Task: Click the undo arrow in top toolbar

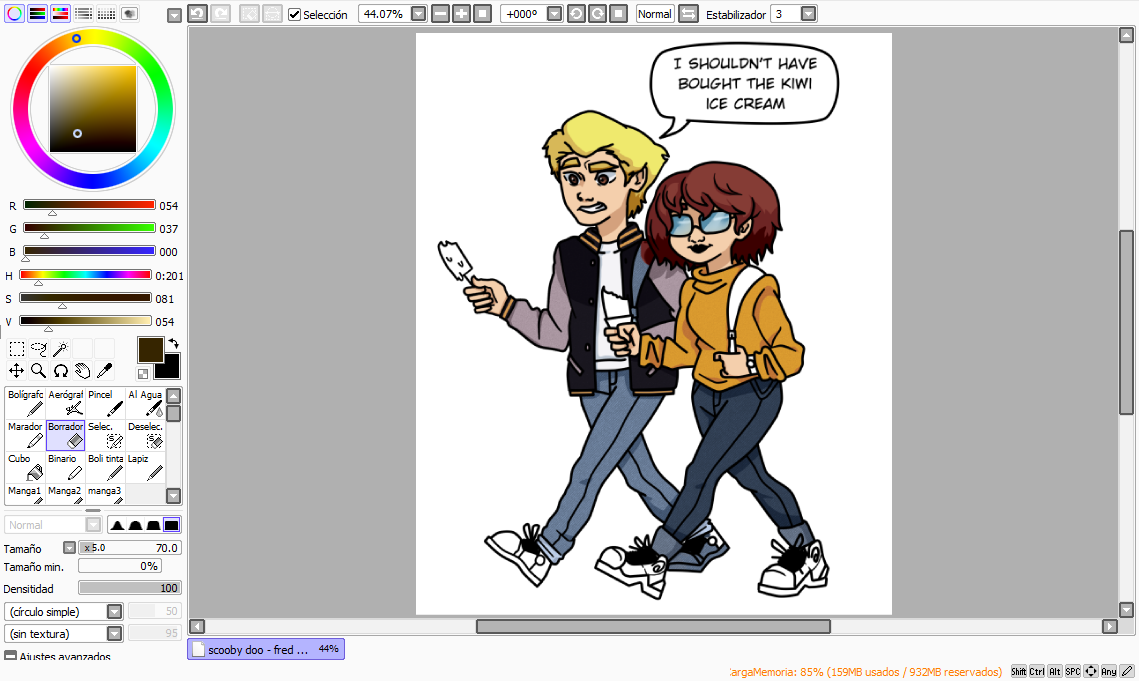Action: 198,14
